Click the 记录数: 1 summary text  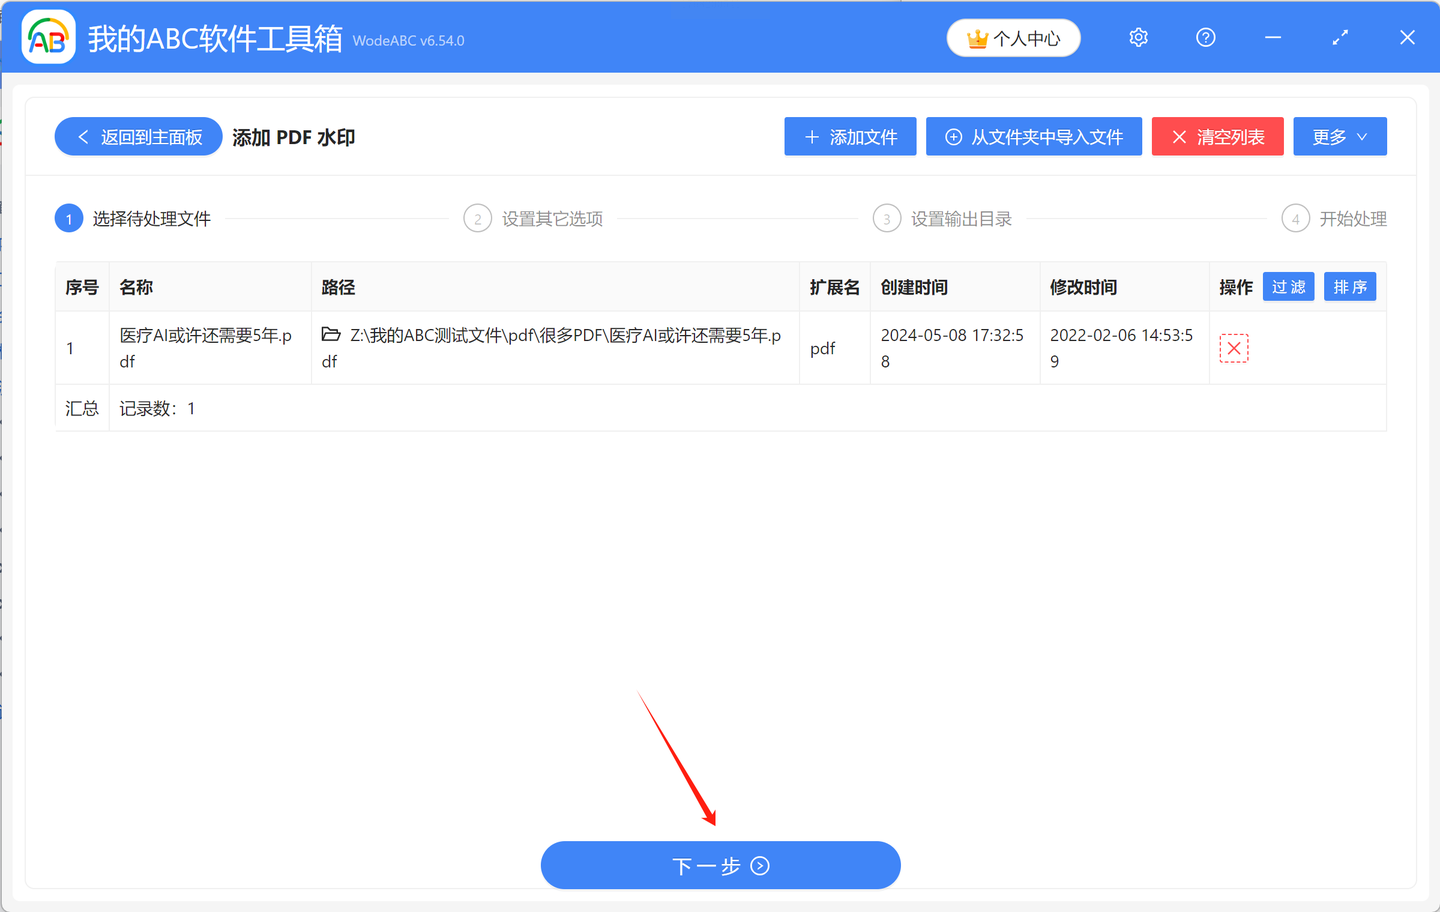pyautogui.click(x=157, y=408)
